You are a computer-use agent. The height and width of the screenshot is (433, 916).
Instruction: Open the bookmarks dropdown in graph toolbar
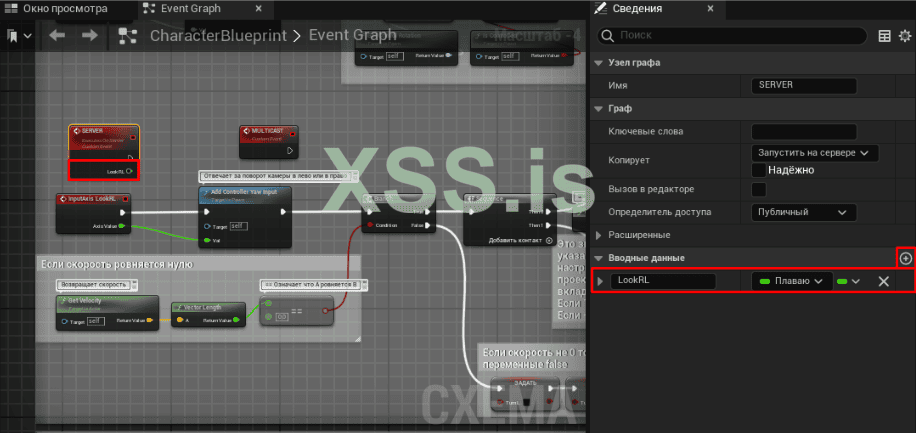[19, 36]
